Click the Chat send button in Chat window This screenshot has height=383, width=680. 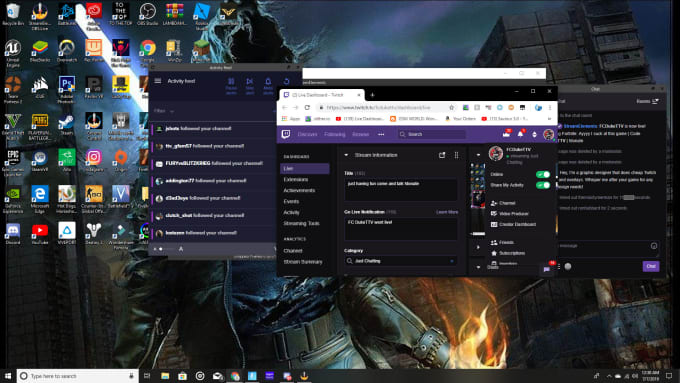coord(651,266)
